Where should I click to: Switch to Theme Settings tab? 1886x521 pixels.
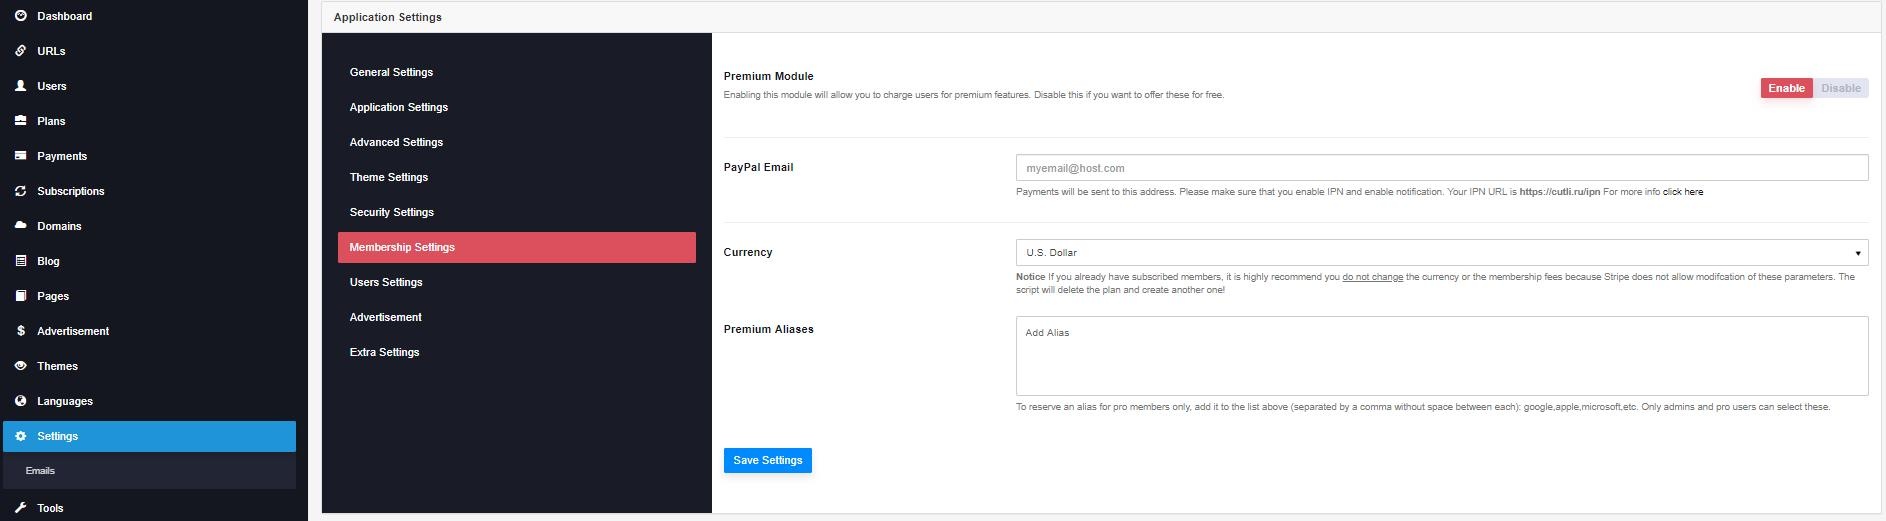[389, 177]
